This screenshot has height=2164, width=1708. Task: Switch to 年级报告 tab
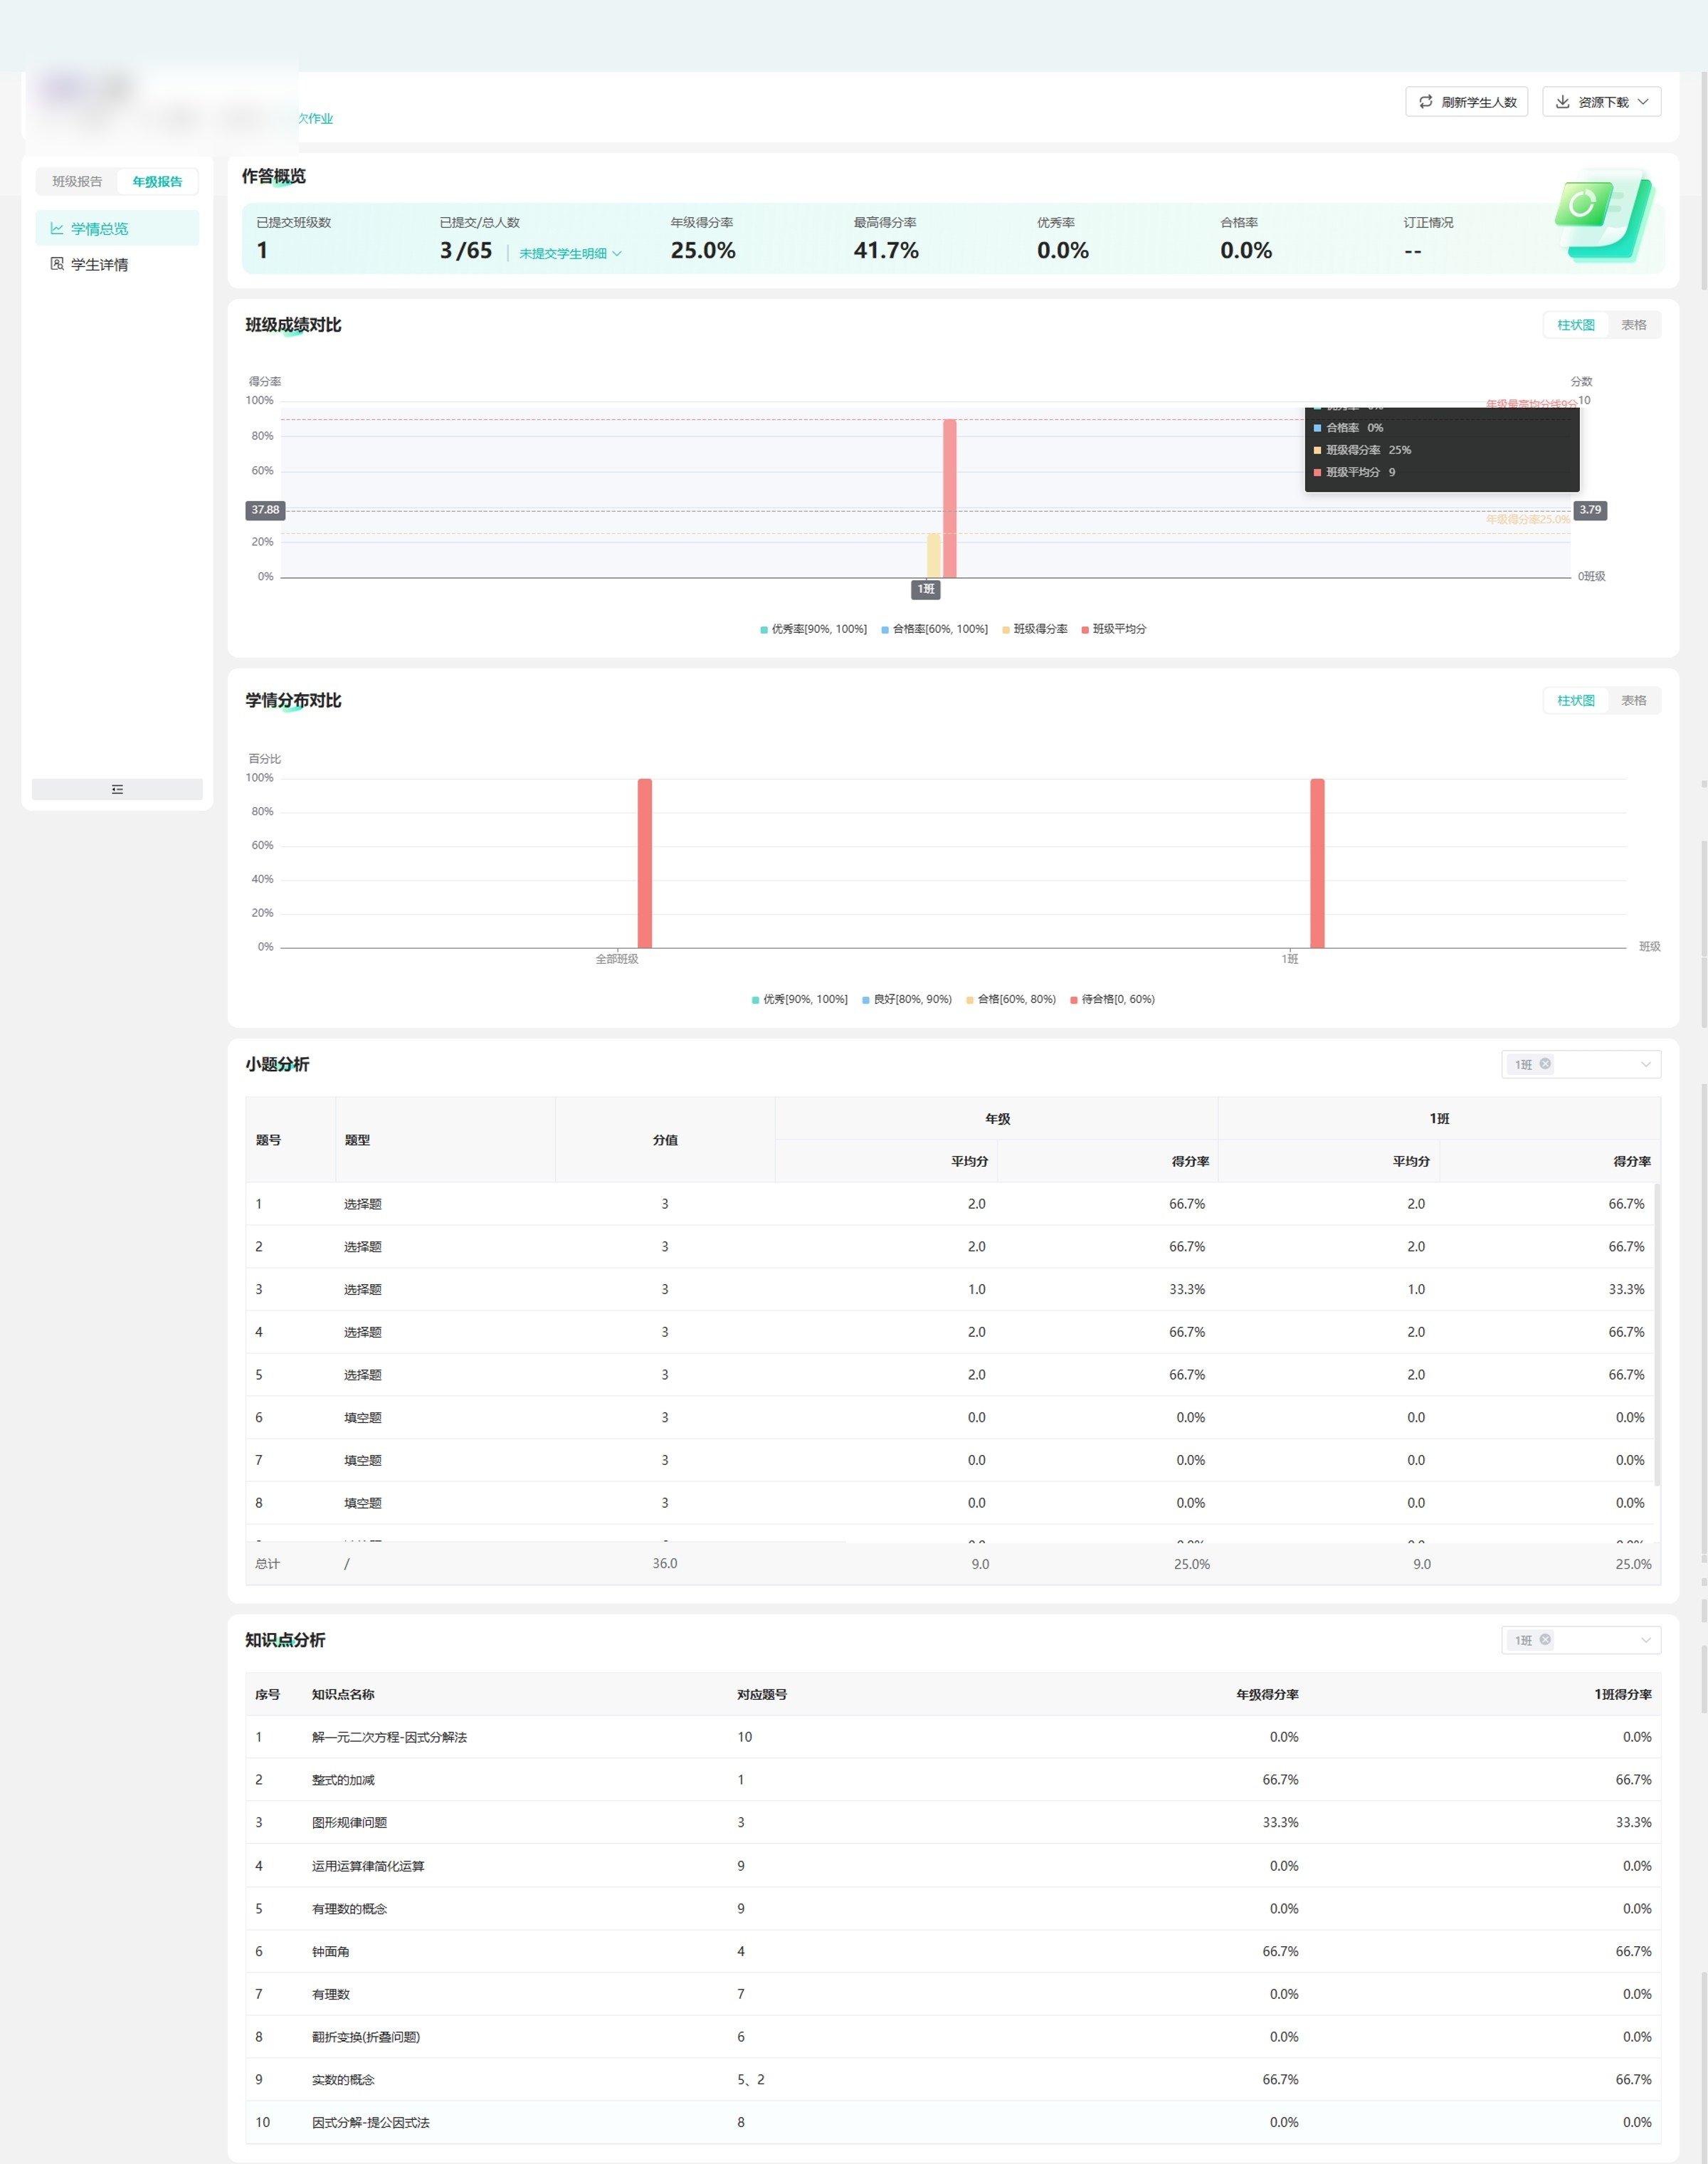(157, 181)
